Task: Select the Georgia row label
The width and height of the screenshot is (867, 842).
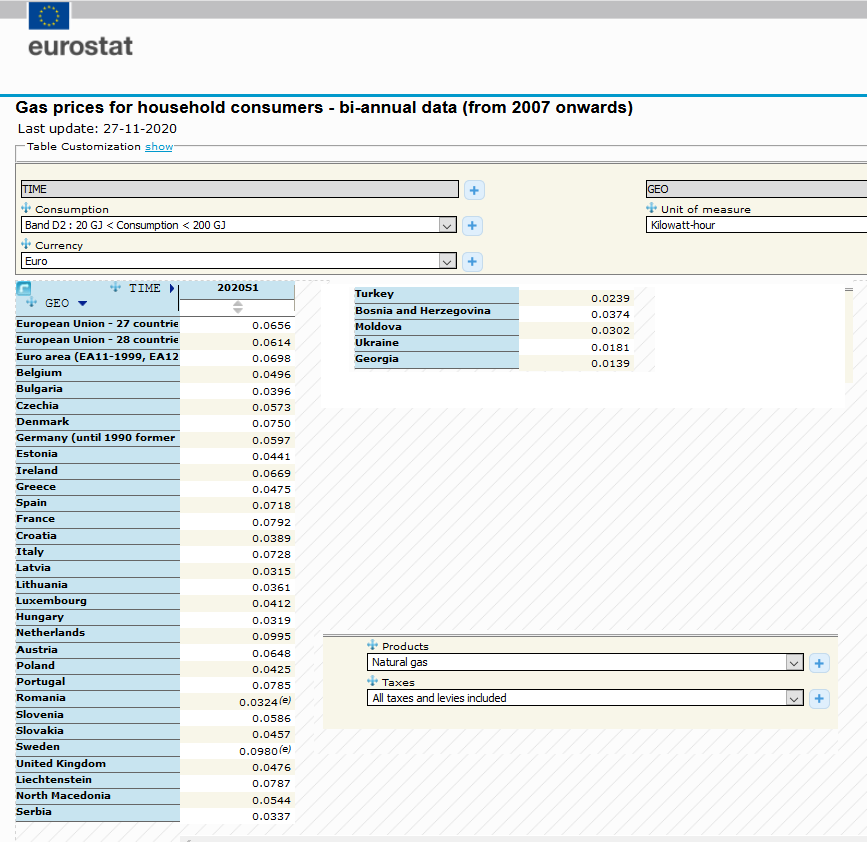Action: [x=436, y=359]
